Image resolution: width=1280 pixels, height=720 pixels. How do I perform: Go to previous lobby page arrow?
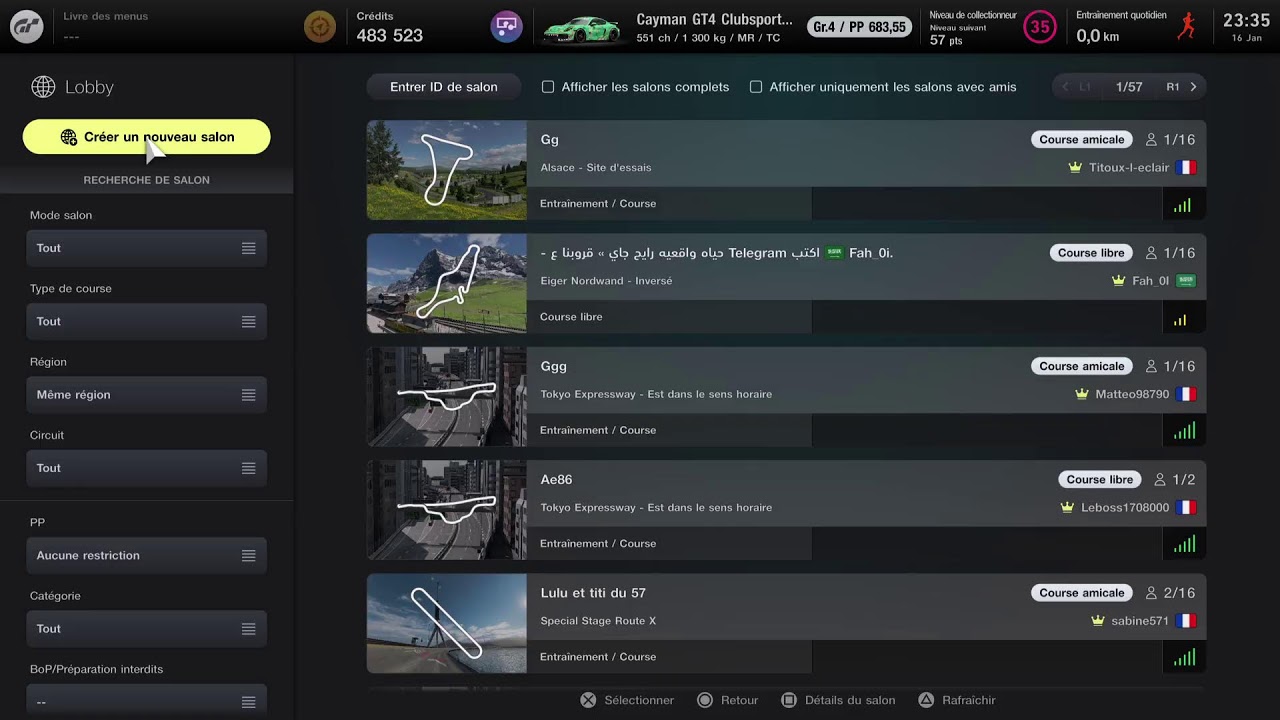pyautogui.click(x=1065, y=87)
